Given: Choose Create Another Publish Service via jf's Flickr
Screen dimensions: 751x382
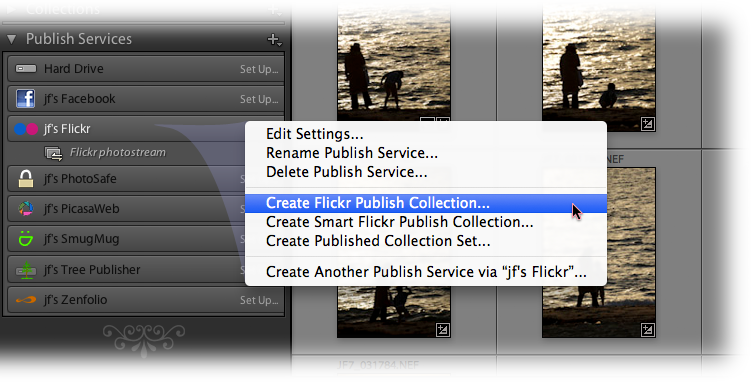Looking at the screenshot, I should click(x=425, y=272).
